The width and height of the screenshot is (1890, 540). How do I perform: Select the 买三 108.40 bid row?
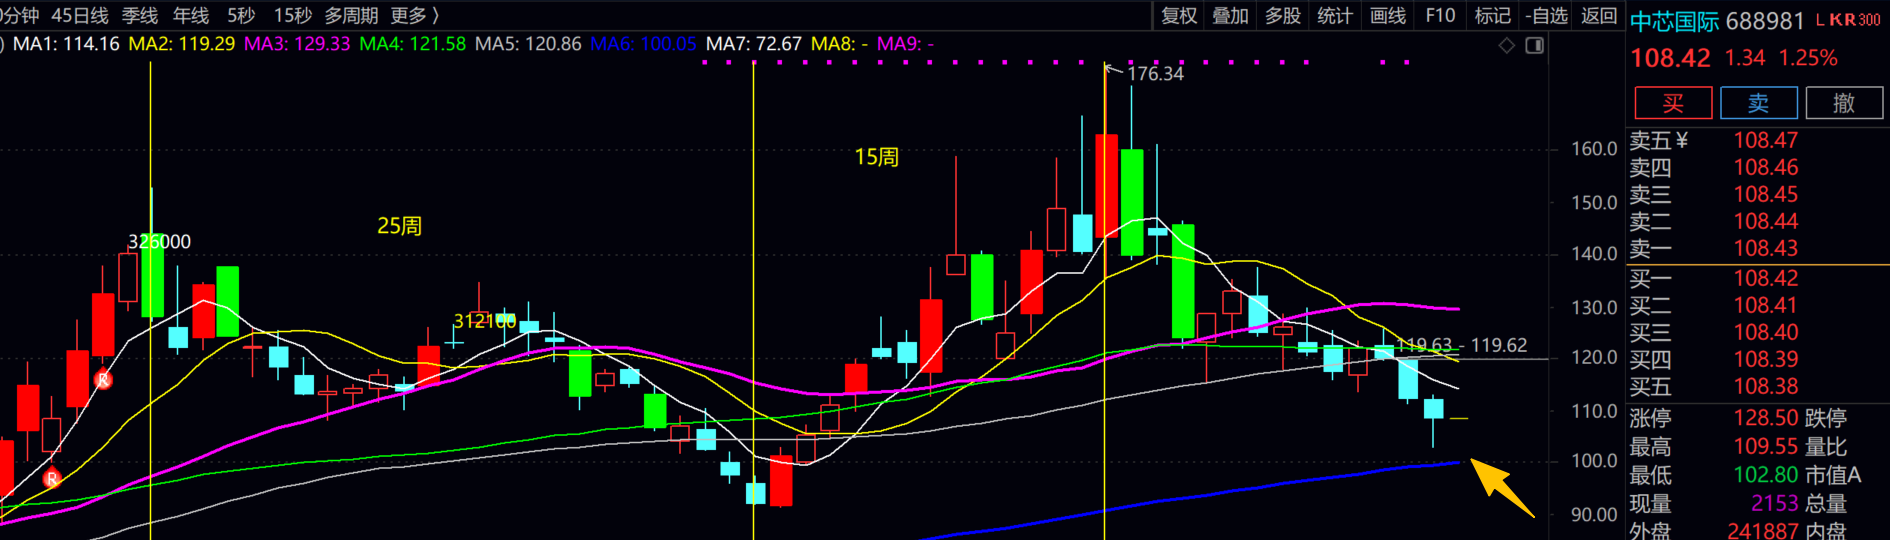click(1758, 333)
